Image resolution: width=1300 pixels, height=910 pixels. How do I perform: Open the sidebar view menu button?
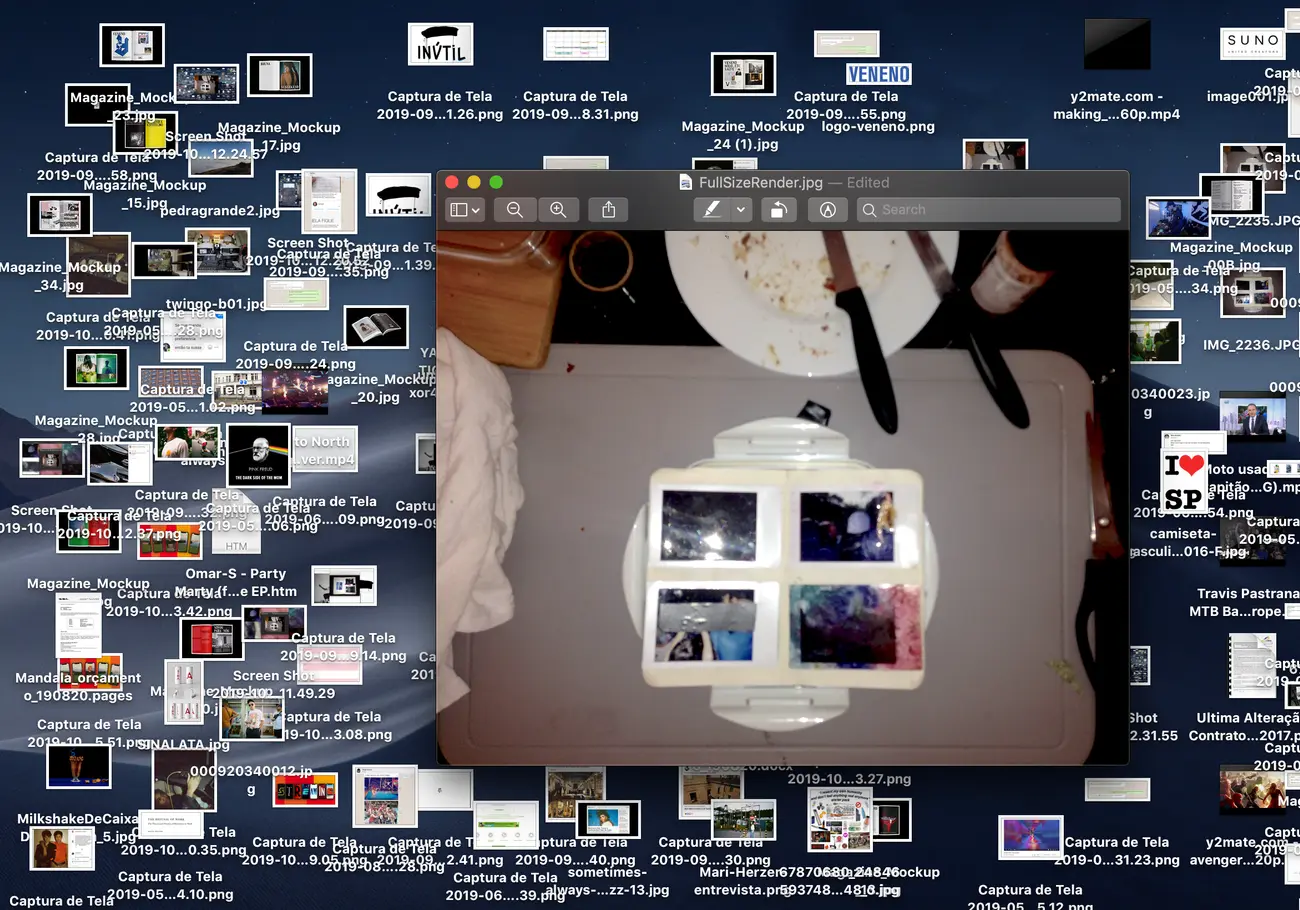[x=465, y=210]
